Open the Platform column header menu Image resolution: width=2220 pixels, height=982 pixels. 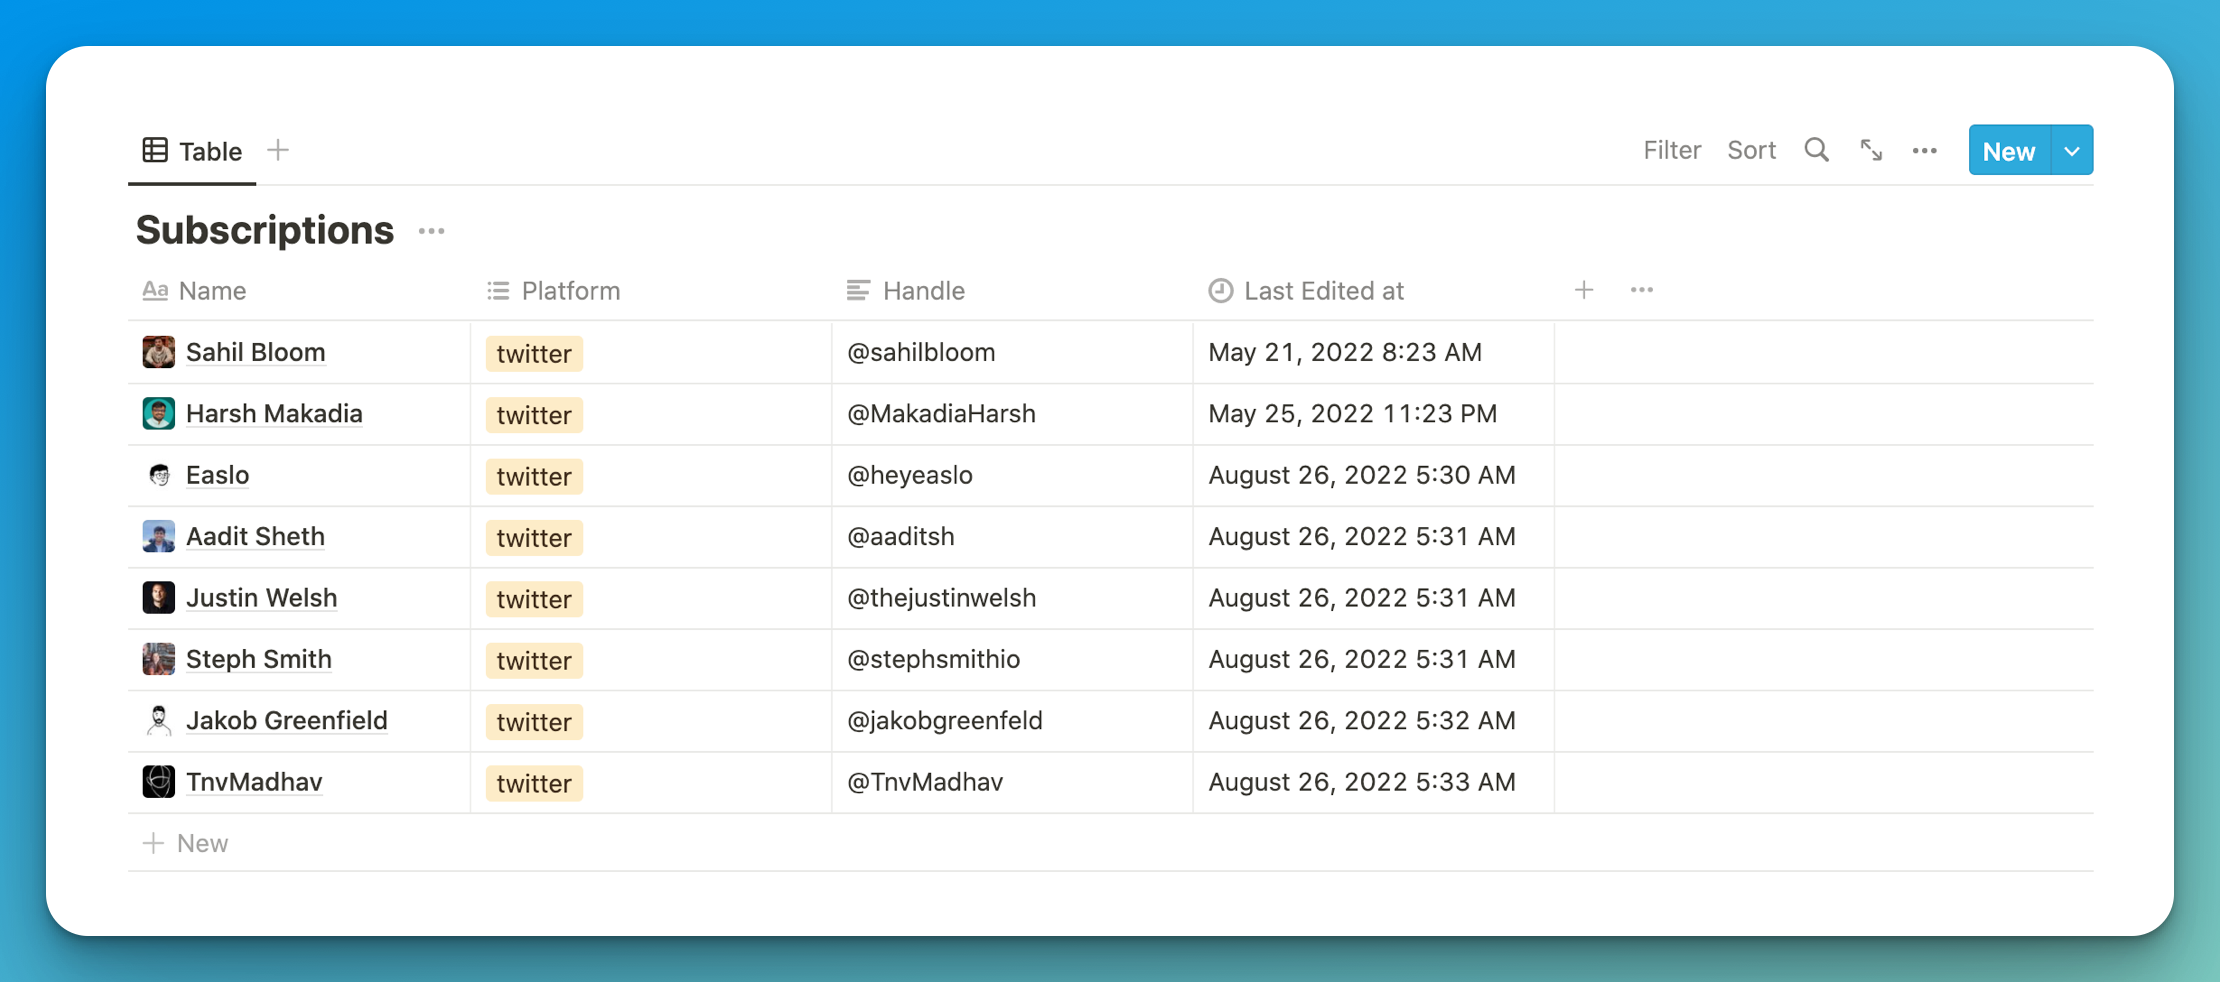tap(570, 291)
